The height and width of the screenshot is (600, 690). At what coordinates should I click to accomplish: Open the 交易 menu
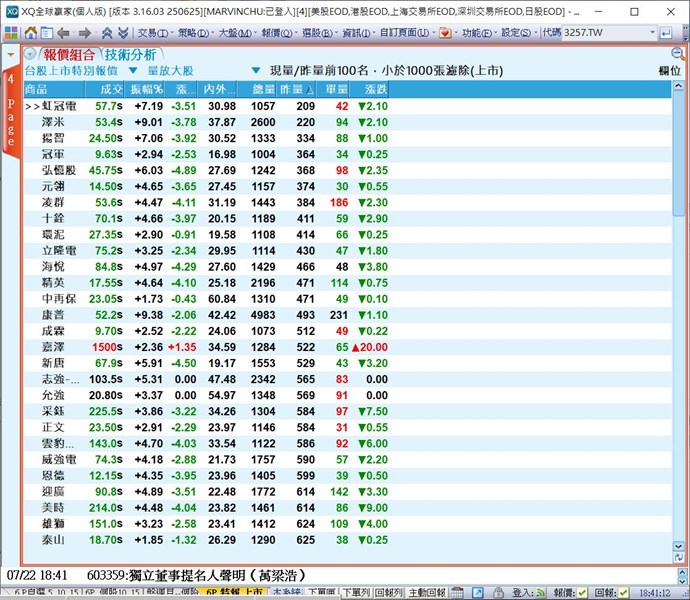pos(151,32)
